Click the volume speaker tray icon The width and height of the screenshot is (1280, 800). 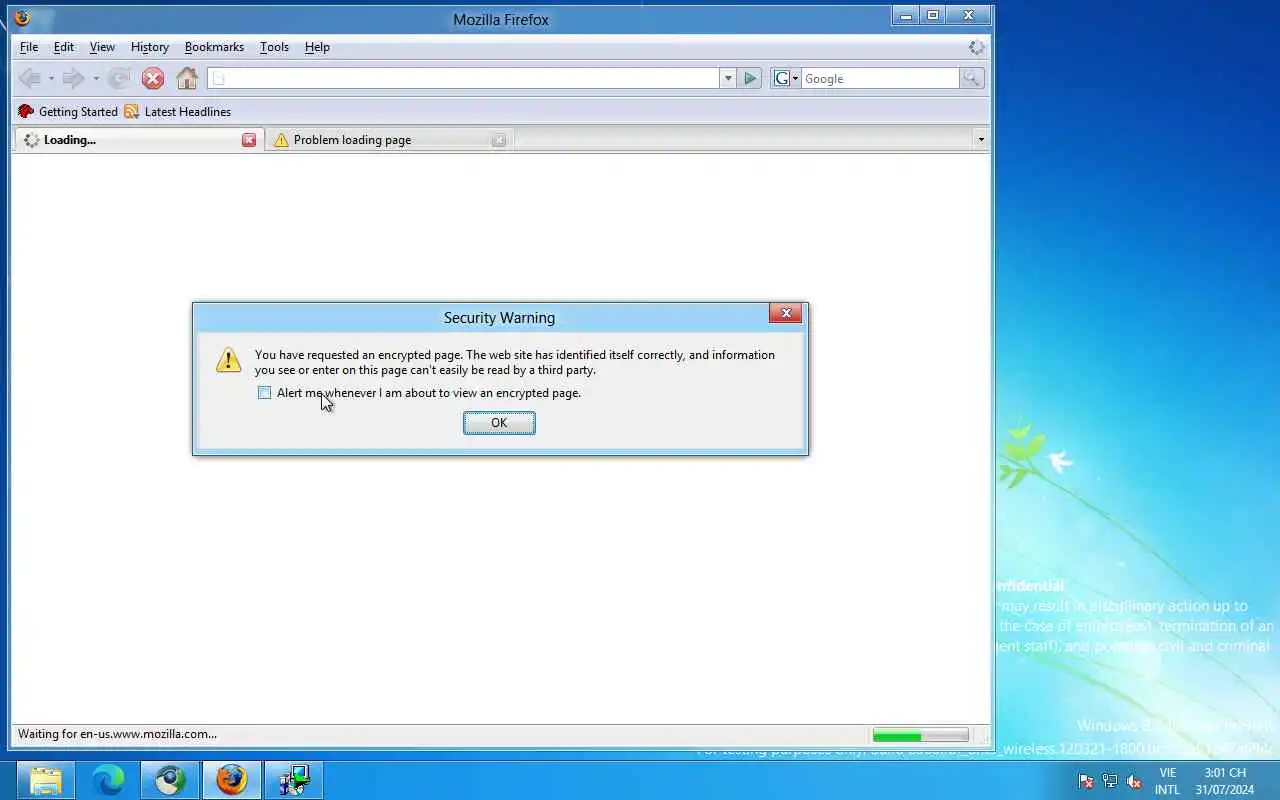pos(1134,781)
